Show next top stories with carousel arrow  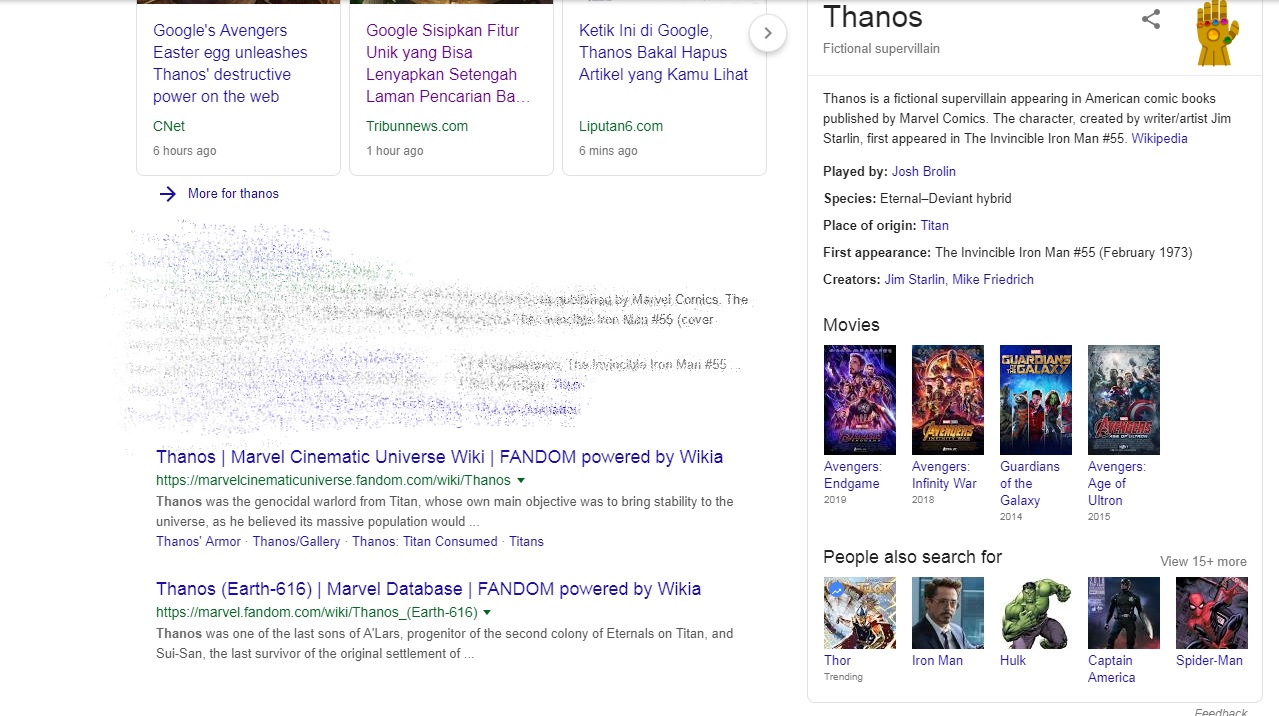pos(768,33)
